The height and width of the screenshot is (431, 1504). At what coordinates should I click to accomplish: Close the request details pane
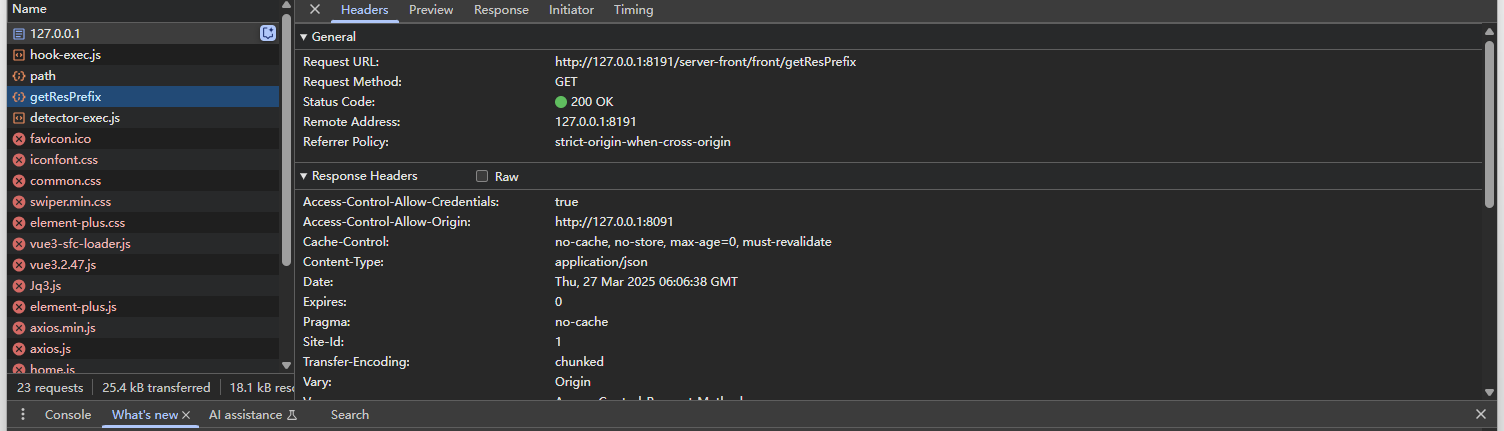pyautogui.click(x=315, y=10)
